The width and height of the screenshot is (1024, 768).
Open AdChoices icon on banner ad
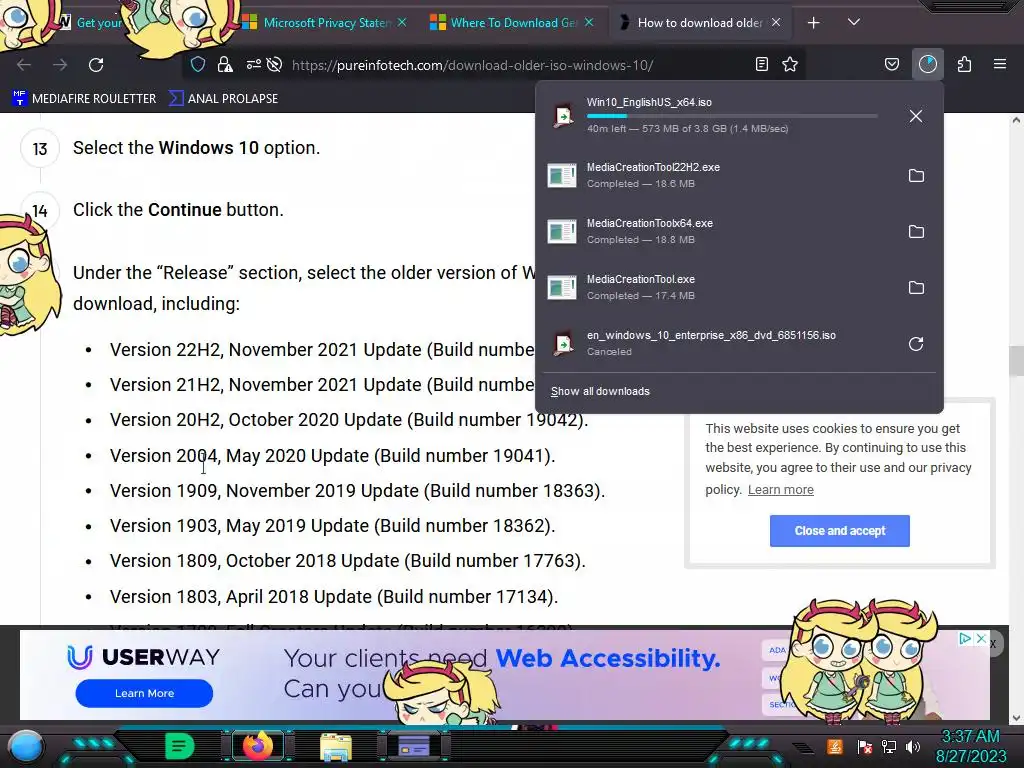pos(965,639)
